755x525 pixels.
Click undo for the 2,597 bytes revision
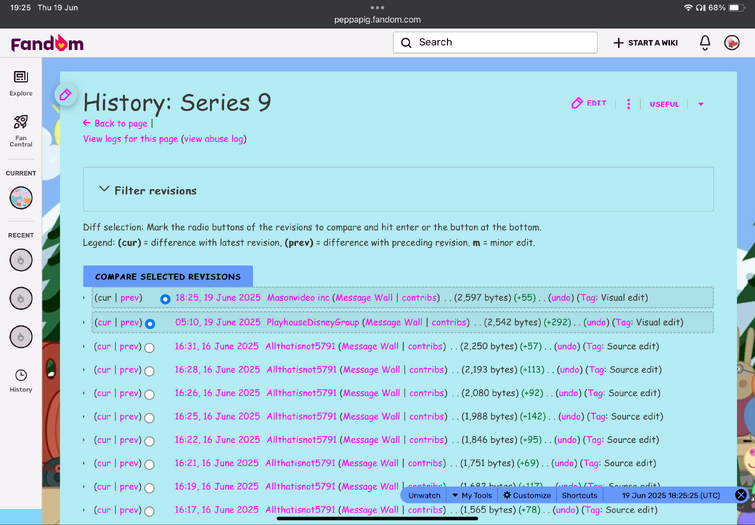[561, 298]
